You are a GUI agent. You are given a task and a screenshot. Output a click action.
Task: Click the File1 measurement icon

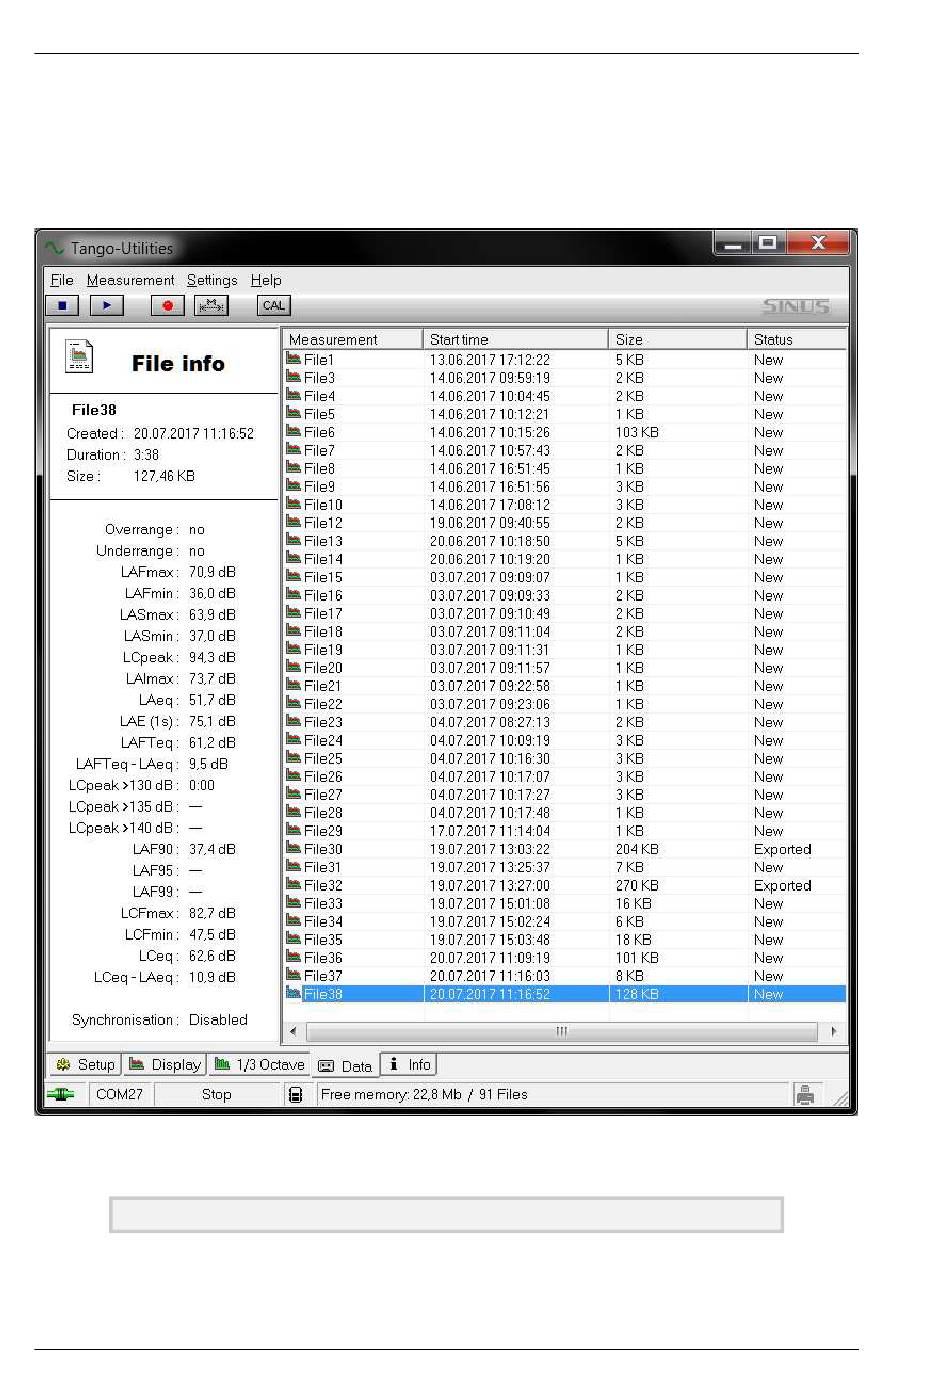coord(294,359)
